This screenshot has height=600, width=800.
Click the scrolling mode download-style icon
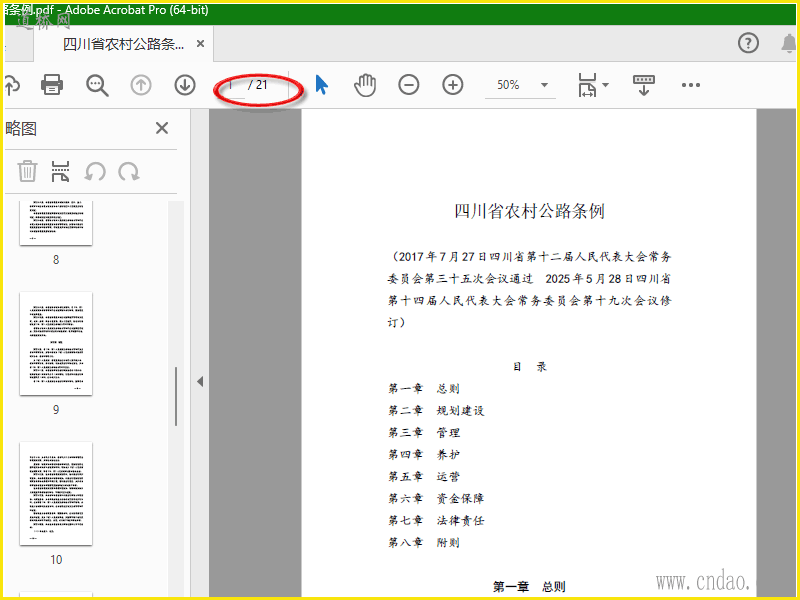pos(643,85)
